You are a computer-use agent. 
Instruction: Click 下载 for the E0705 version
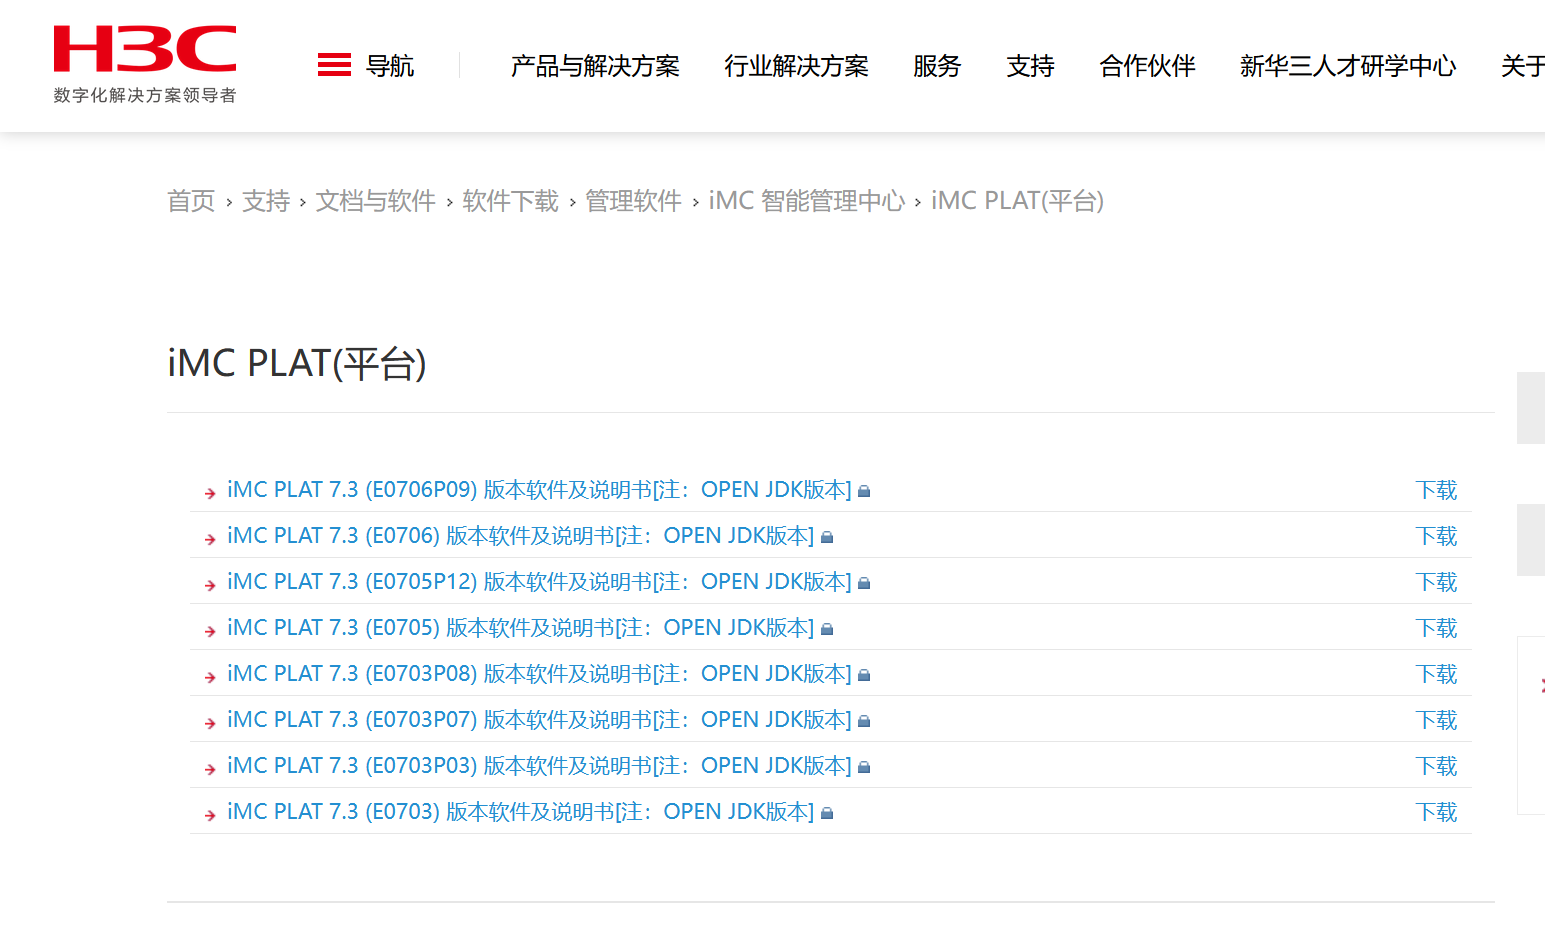point(1436,628)
